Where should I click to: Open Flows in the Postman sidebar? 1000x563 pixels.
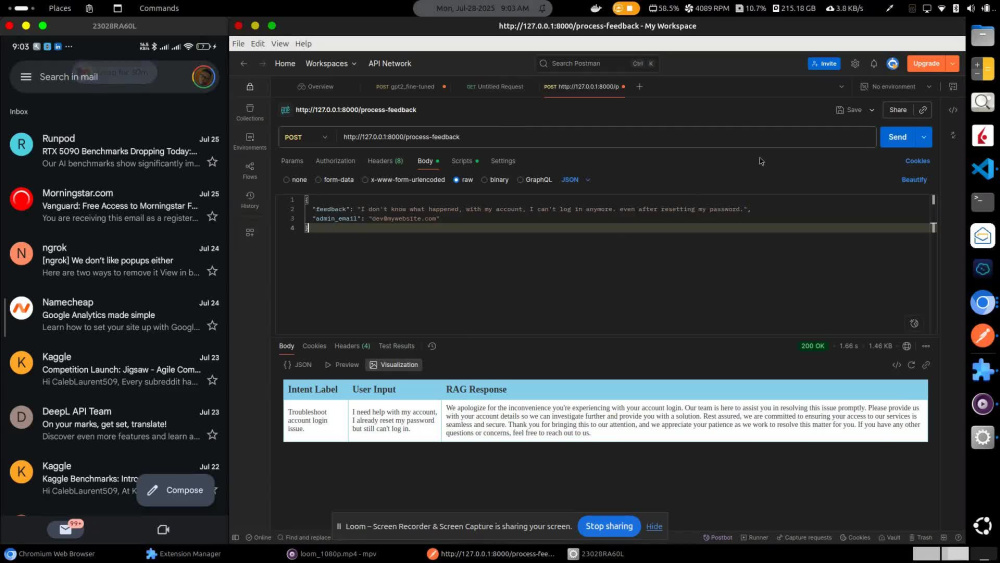click(x=249, y=170)
